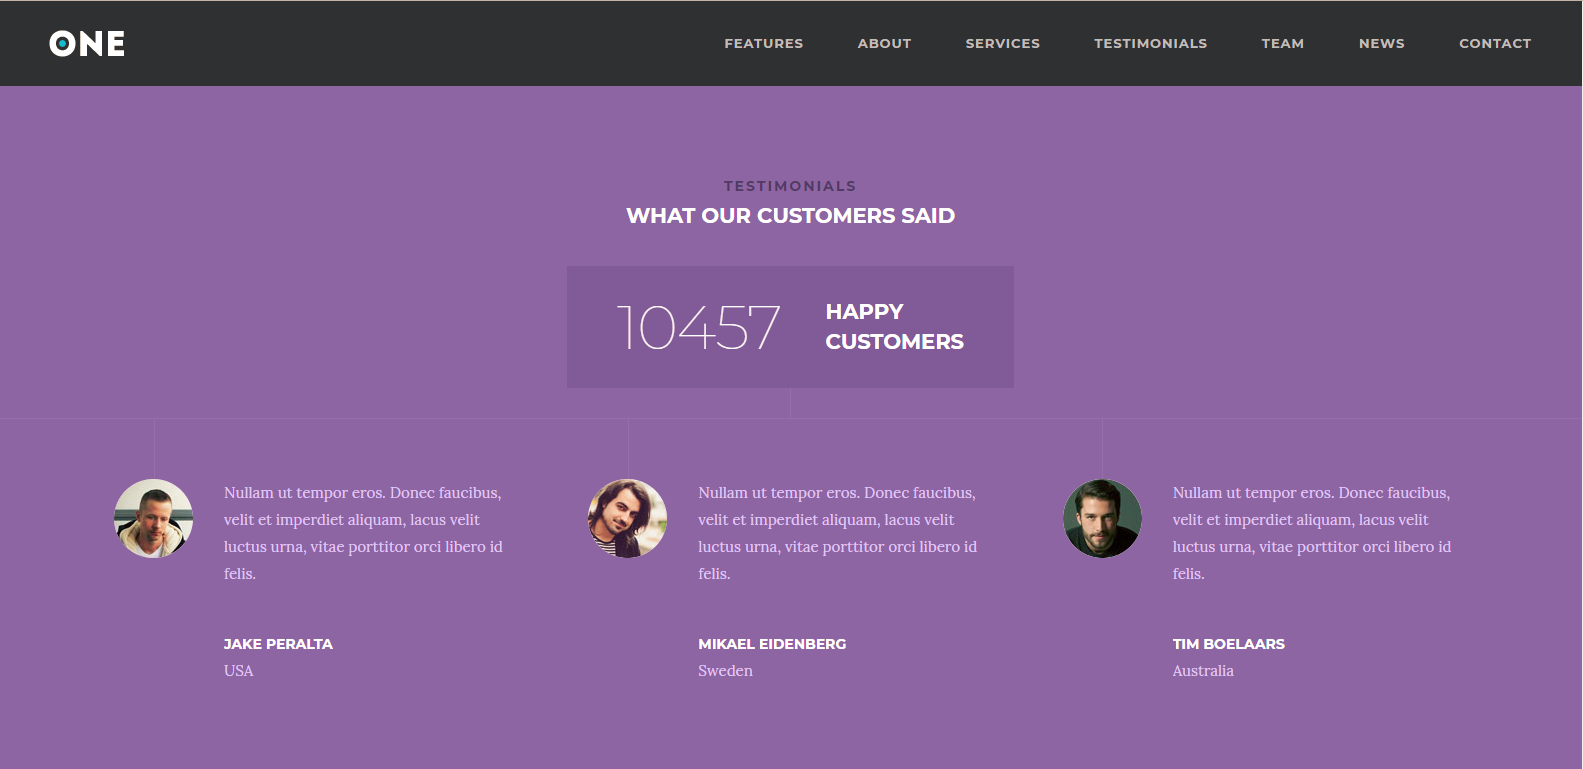Go to the About section
1583x769 pixels.
[884, 44]
